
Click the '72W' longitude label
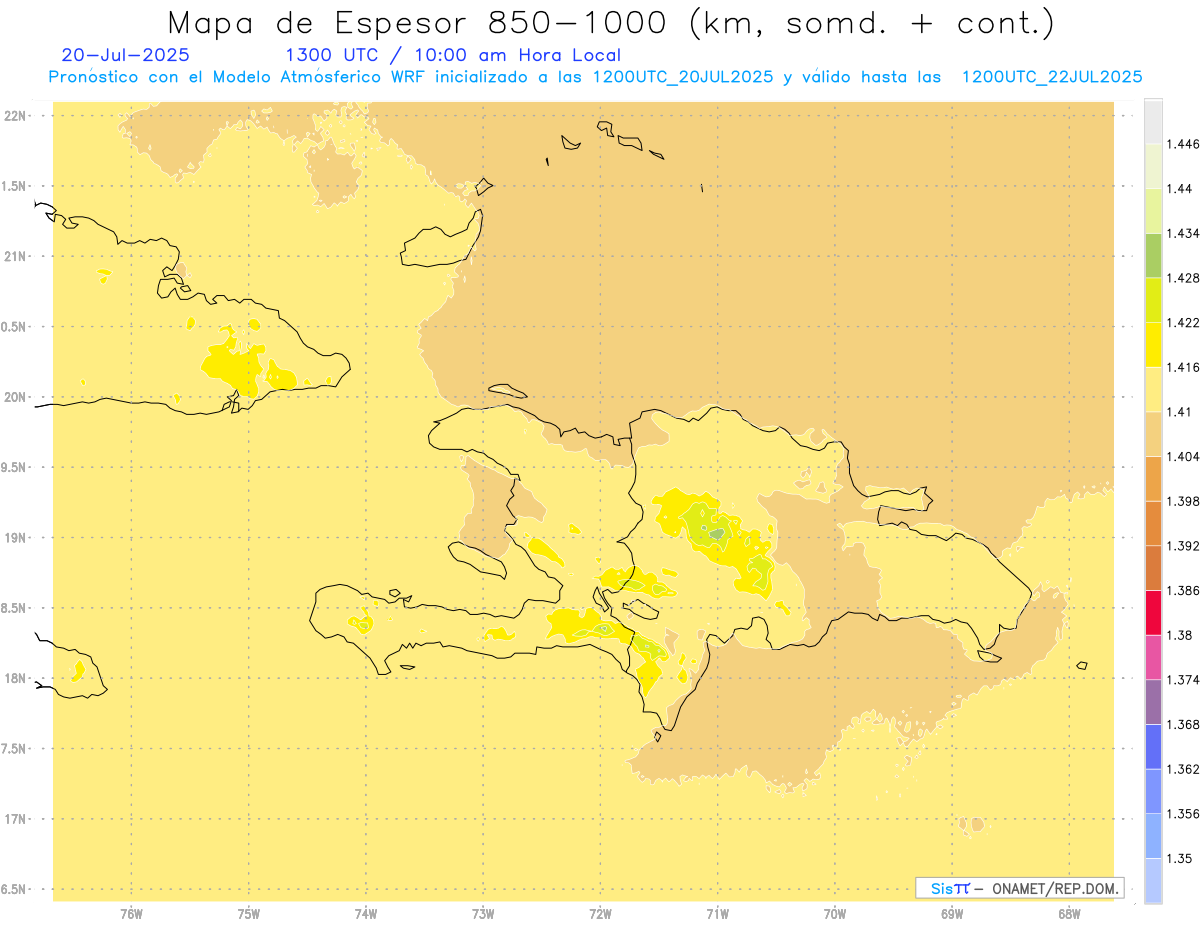point(600,913)
